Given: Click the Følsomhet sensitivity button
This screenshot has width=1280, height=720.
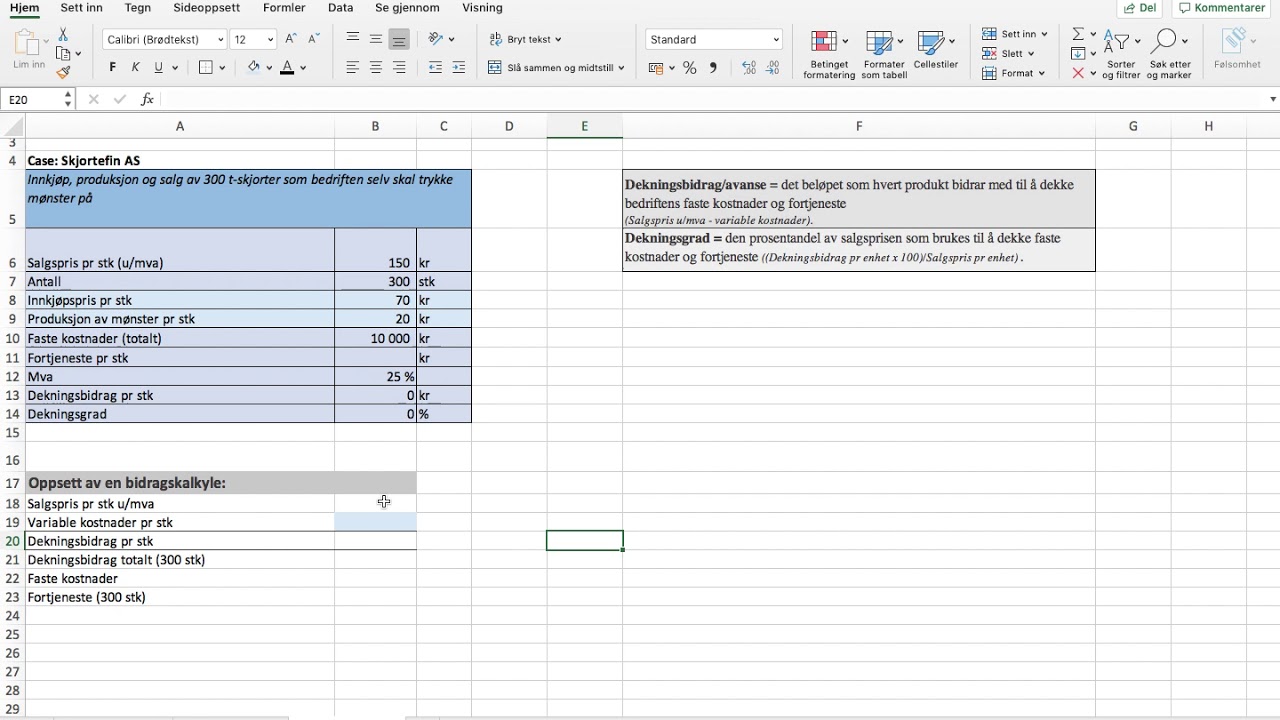Looking at the screenshot, I should pos(1237,49).
